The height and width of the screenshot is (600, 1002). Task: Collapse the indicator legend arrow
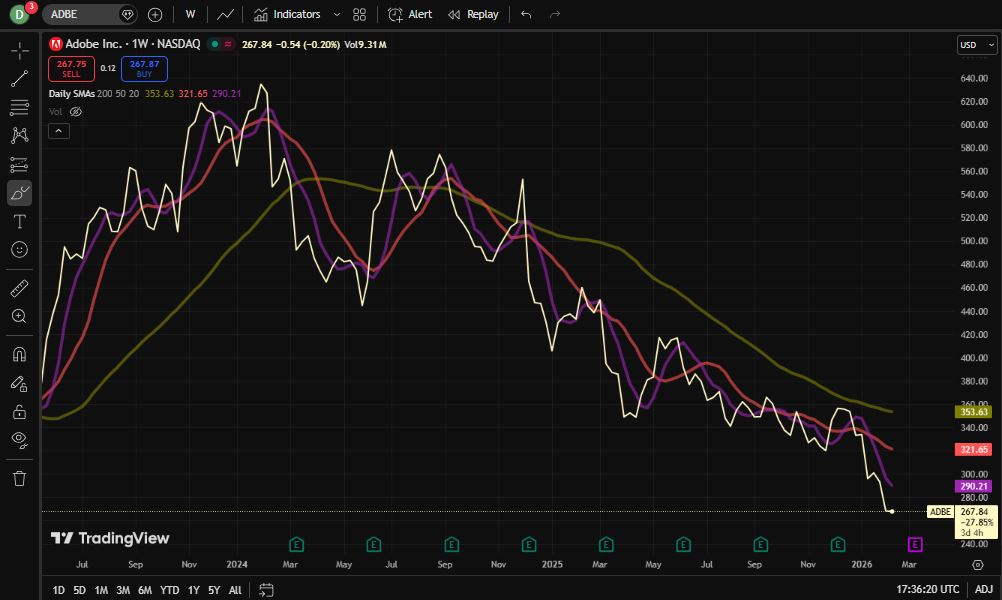[59, 131]
